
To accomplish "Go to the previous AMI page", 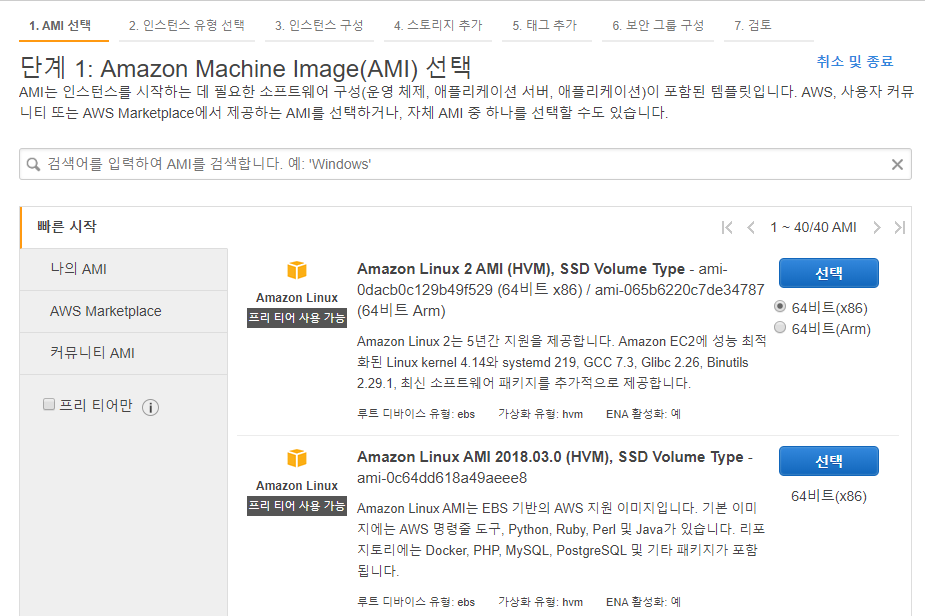I will click(751, 228).
